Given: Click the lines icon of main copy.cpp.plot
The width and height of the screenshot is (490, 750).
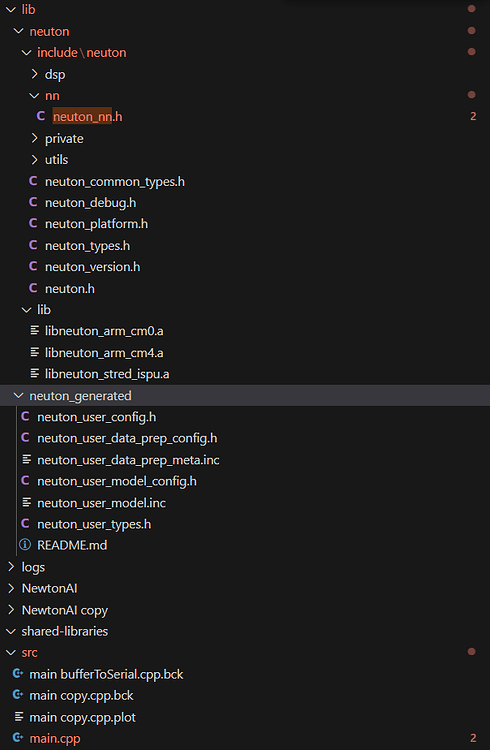Looking at the screenshot, I should pos(19,717).
